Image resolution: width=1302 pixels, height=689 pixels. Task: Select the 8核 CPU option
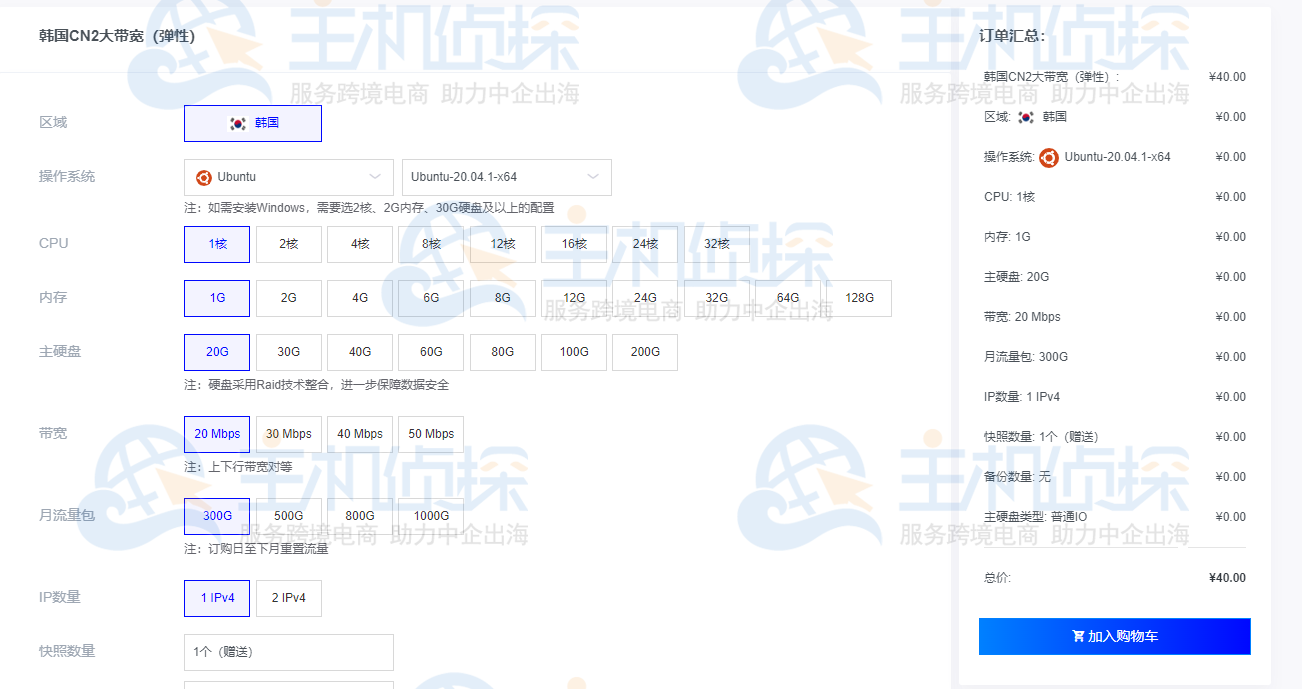tap(431, 244)
